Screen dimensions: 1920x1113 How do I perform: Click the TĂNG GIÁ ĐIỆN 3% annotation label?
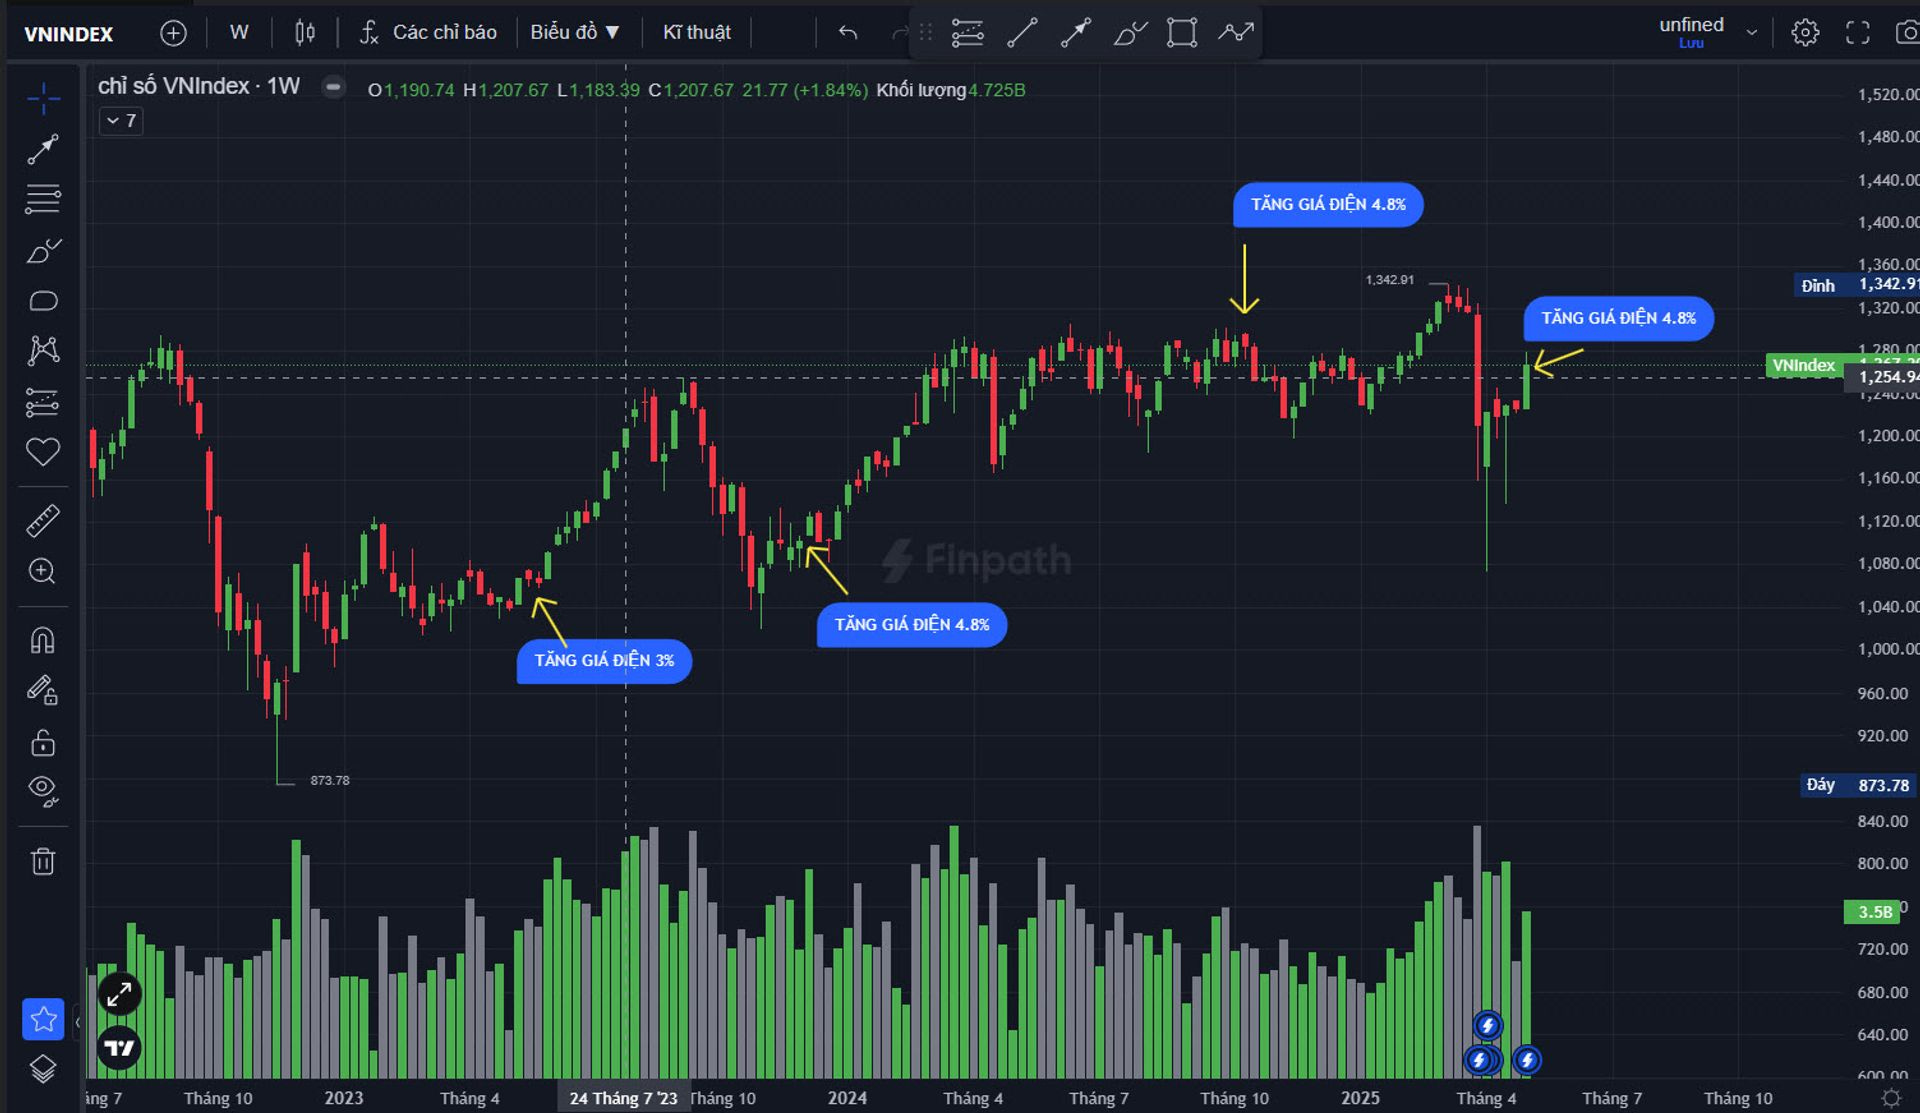[604, 660]
